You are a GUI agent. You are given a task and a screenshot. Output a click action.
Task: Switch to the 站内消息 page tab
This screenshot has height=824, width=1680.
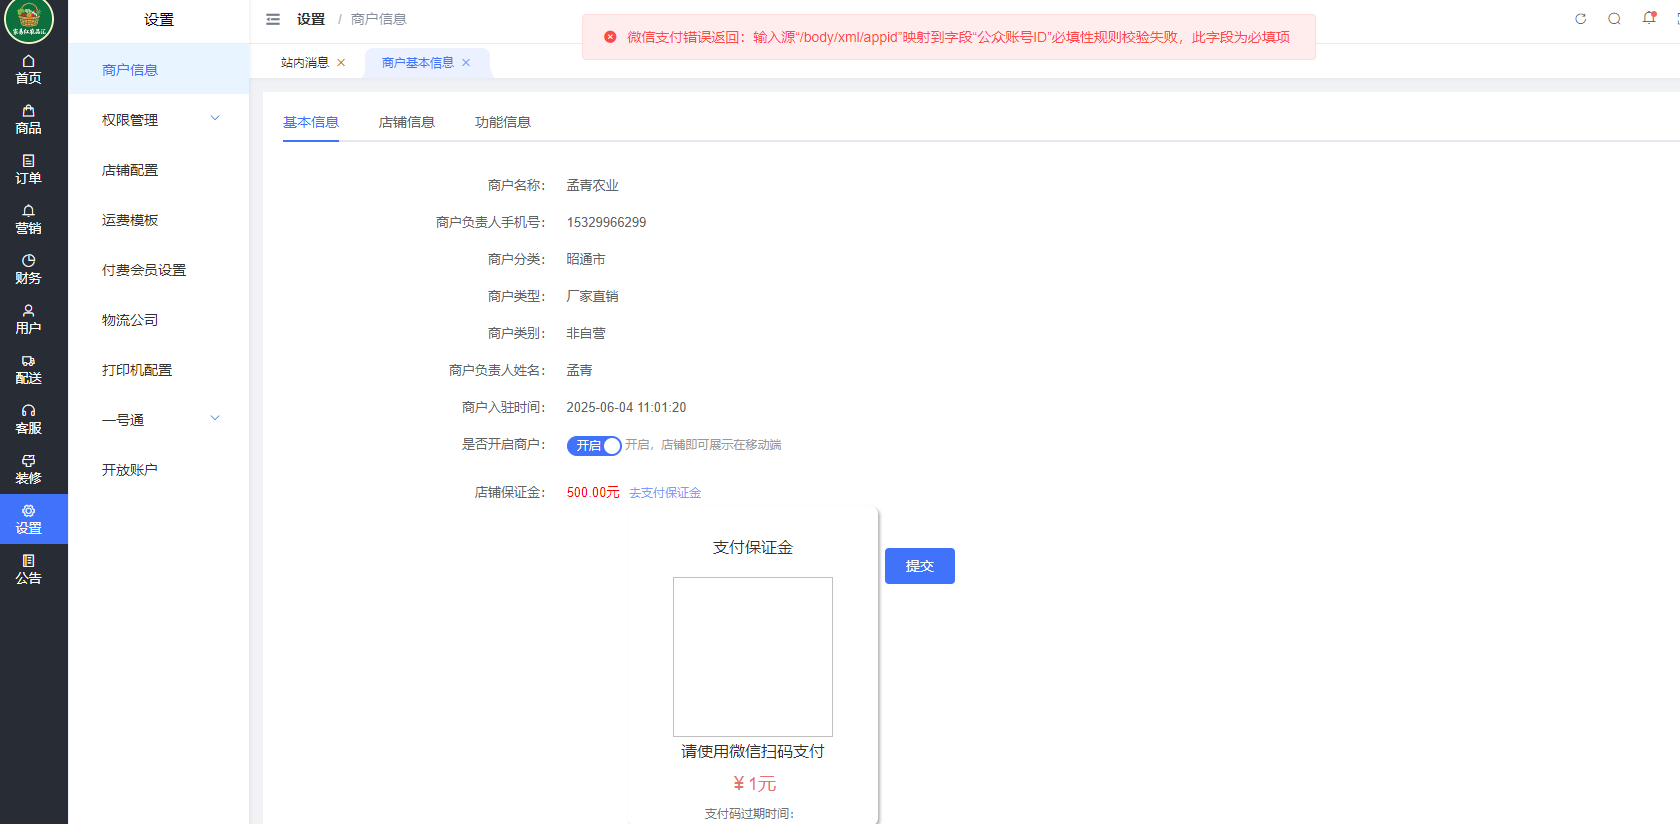tap(305, 62)
